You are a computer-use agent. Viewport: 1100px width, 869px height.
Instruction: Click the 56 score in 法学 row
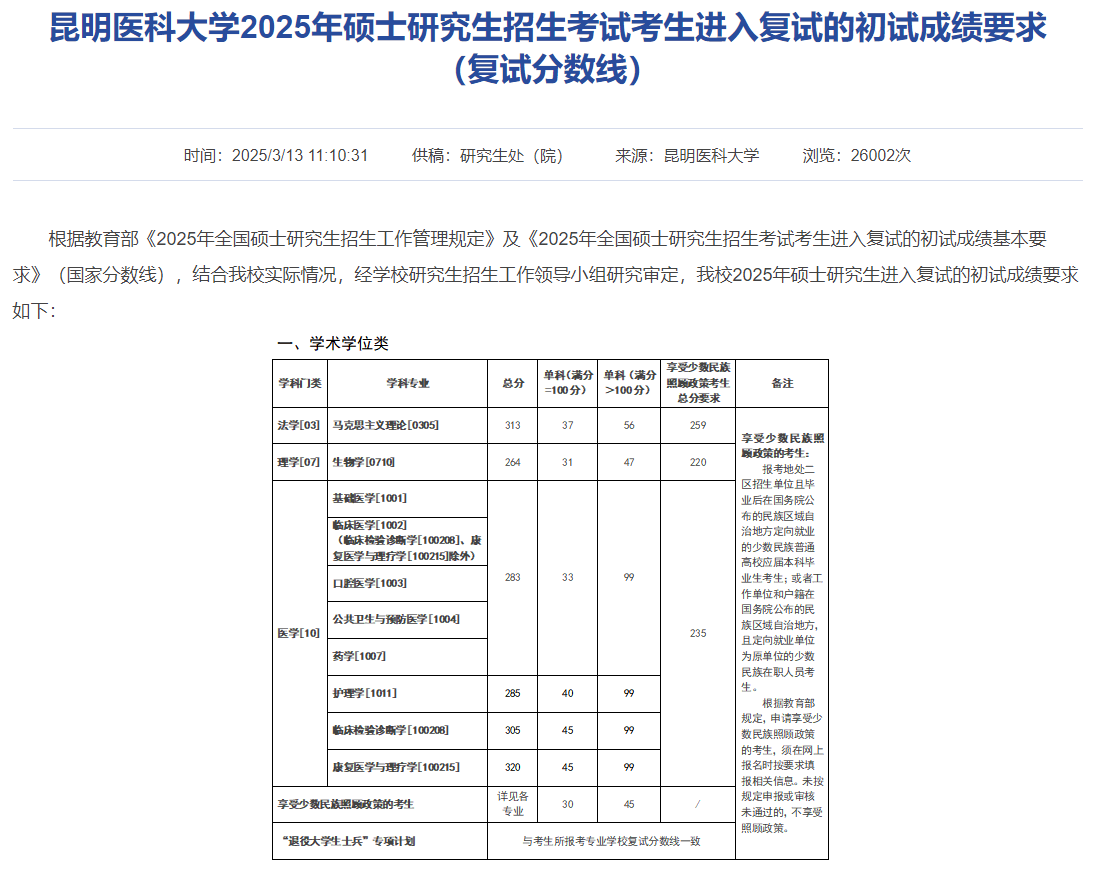[x=629, y=425]
